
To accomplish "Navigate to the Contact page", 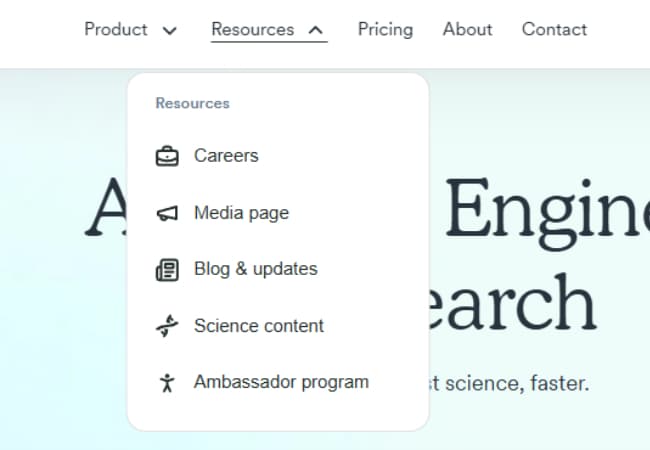I will click(x=554, y=29).
